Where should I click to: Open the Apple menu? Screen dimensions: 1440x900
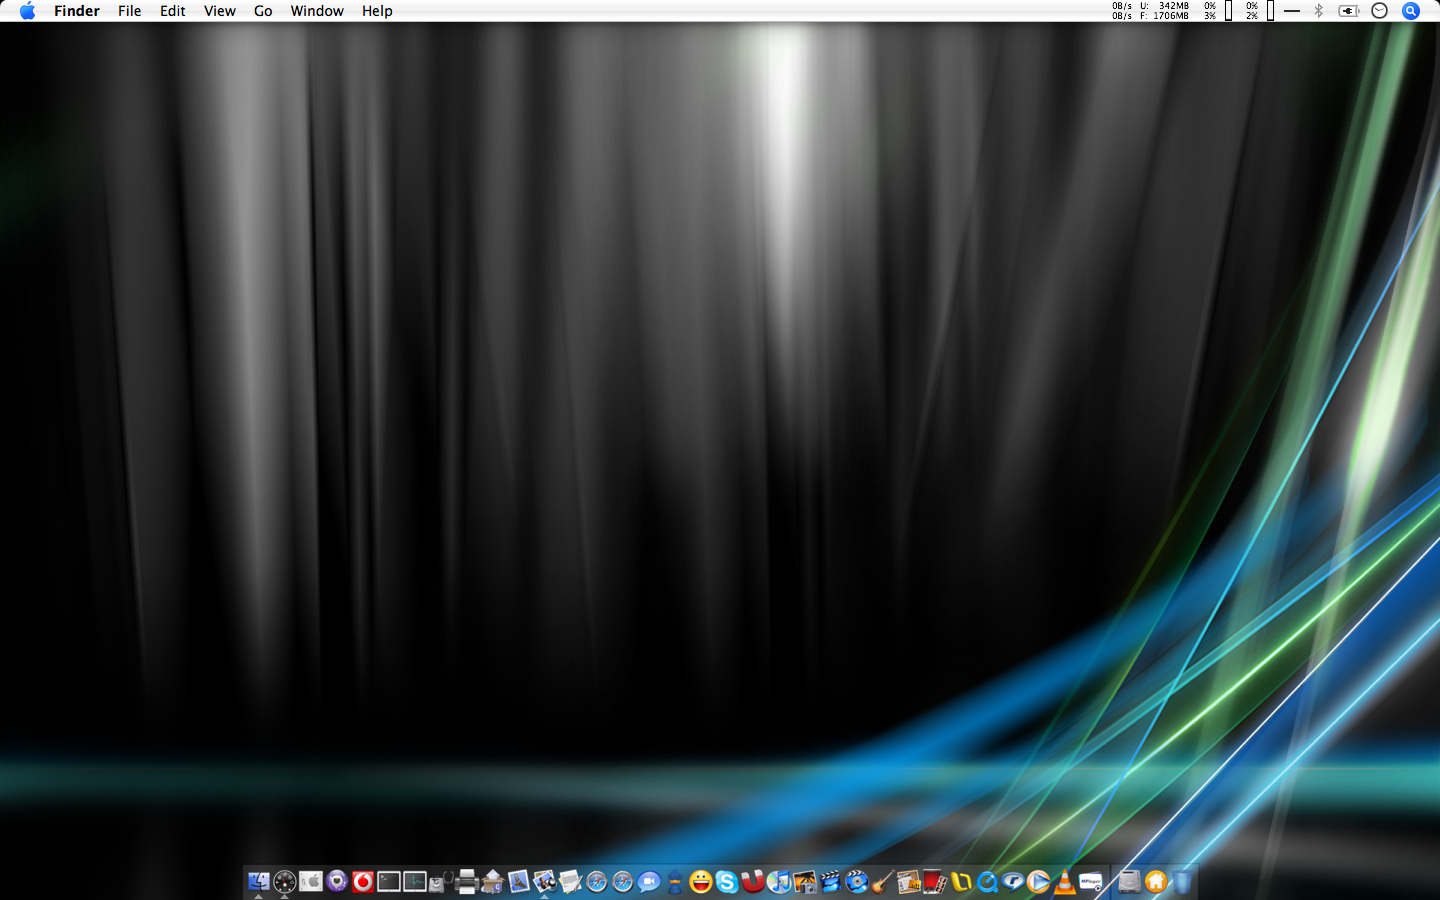27,11
